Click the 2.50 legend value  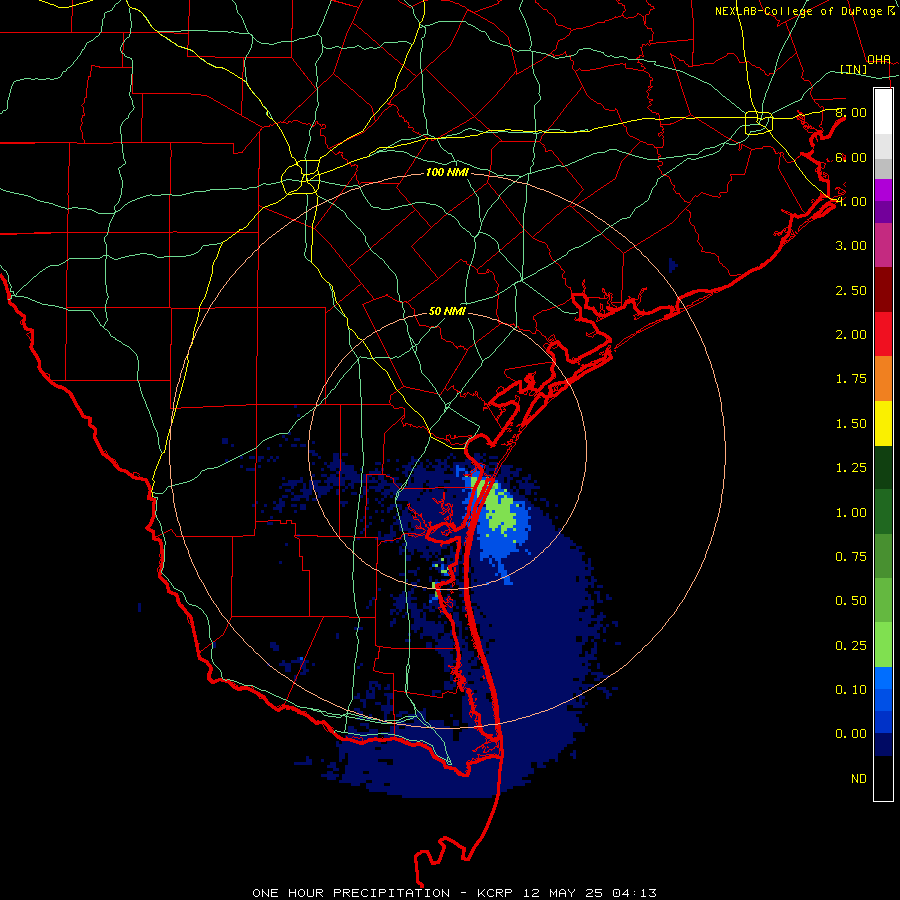coord(851,290)
